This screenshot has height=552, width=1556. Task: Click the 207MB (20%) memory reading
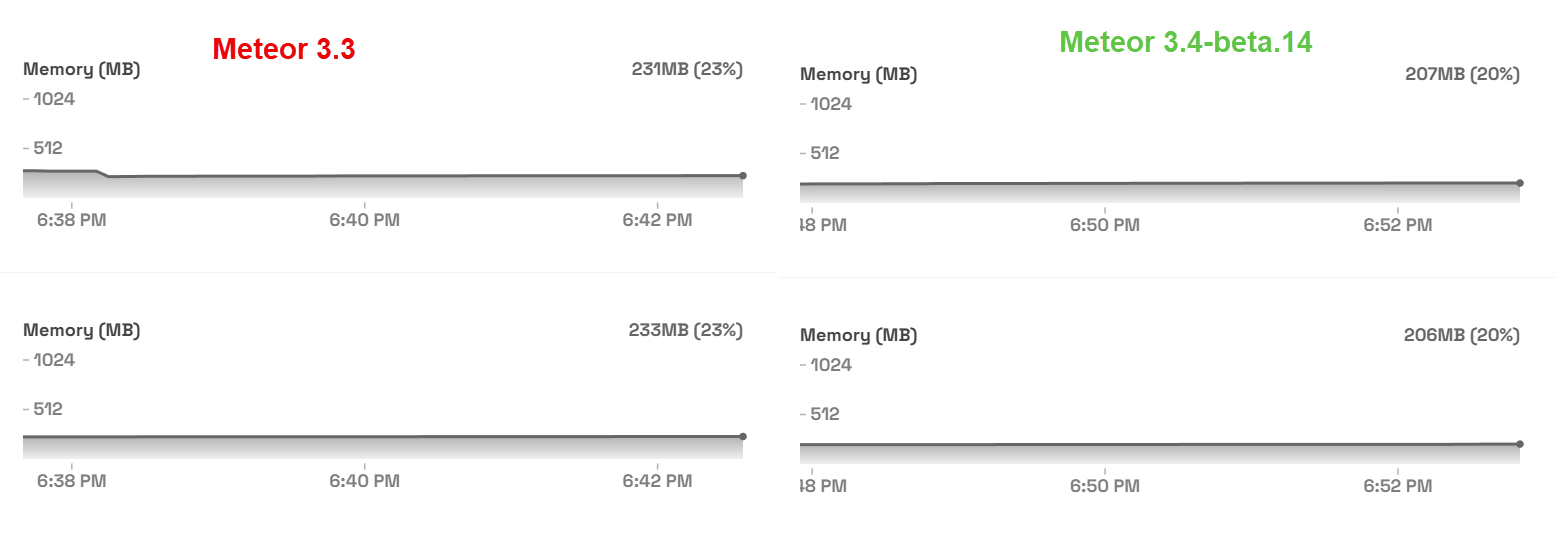click(x=1462, y=74)
